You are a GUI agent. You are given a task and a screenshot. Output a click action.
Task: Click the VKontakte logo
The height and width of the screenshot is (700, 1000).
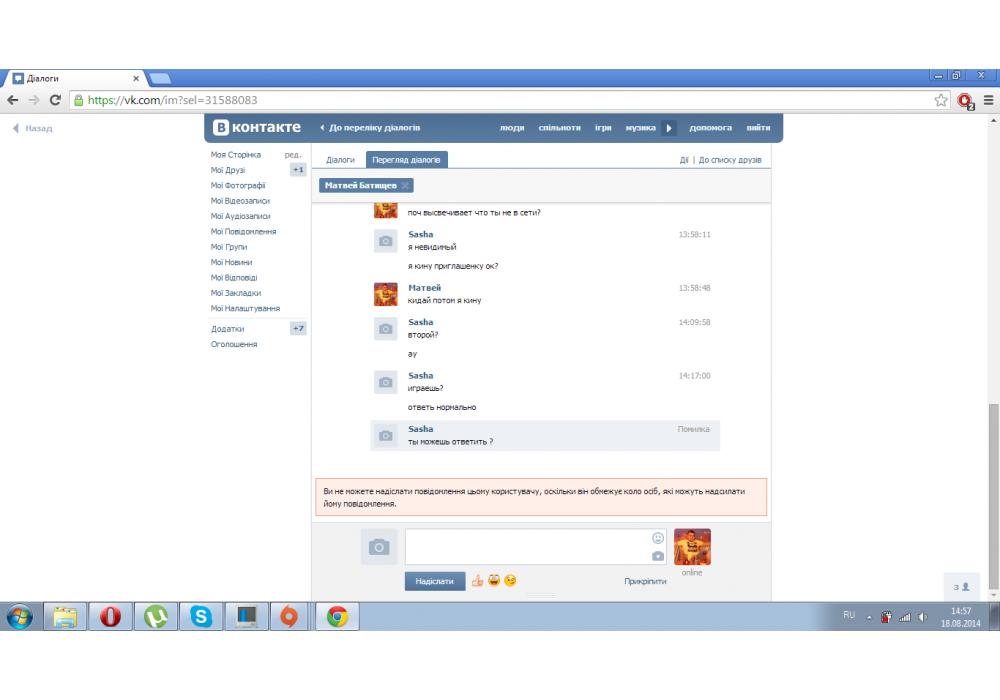[x=257, y=128]
